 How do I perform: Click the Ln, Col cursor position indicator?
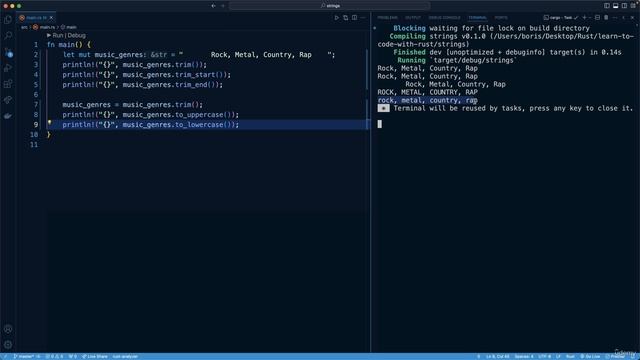498,356
